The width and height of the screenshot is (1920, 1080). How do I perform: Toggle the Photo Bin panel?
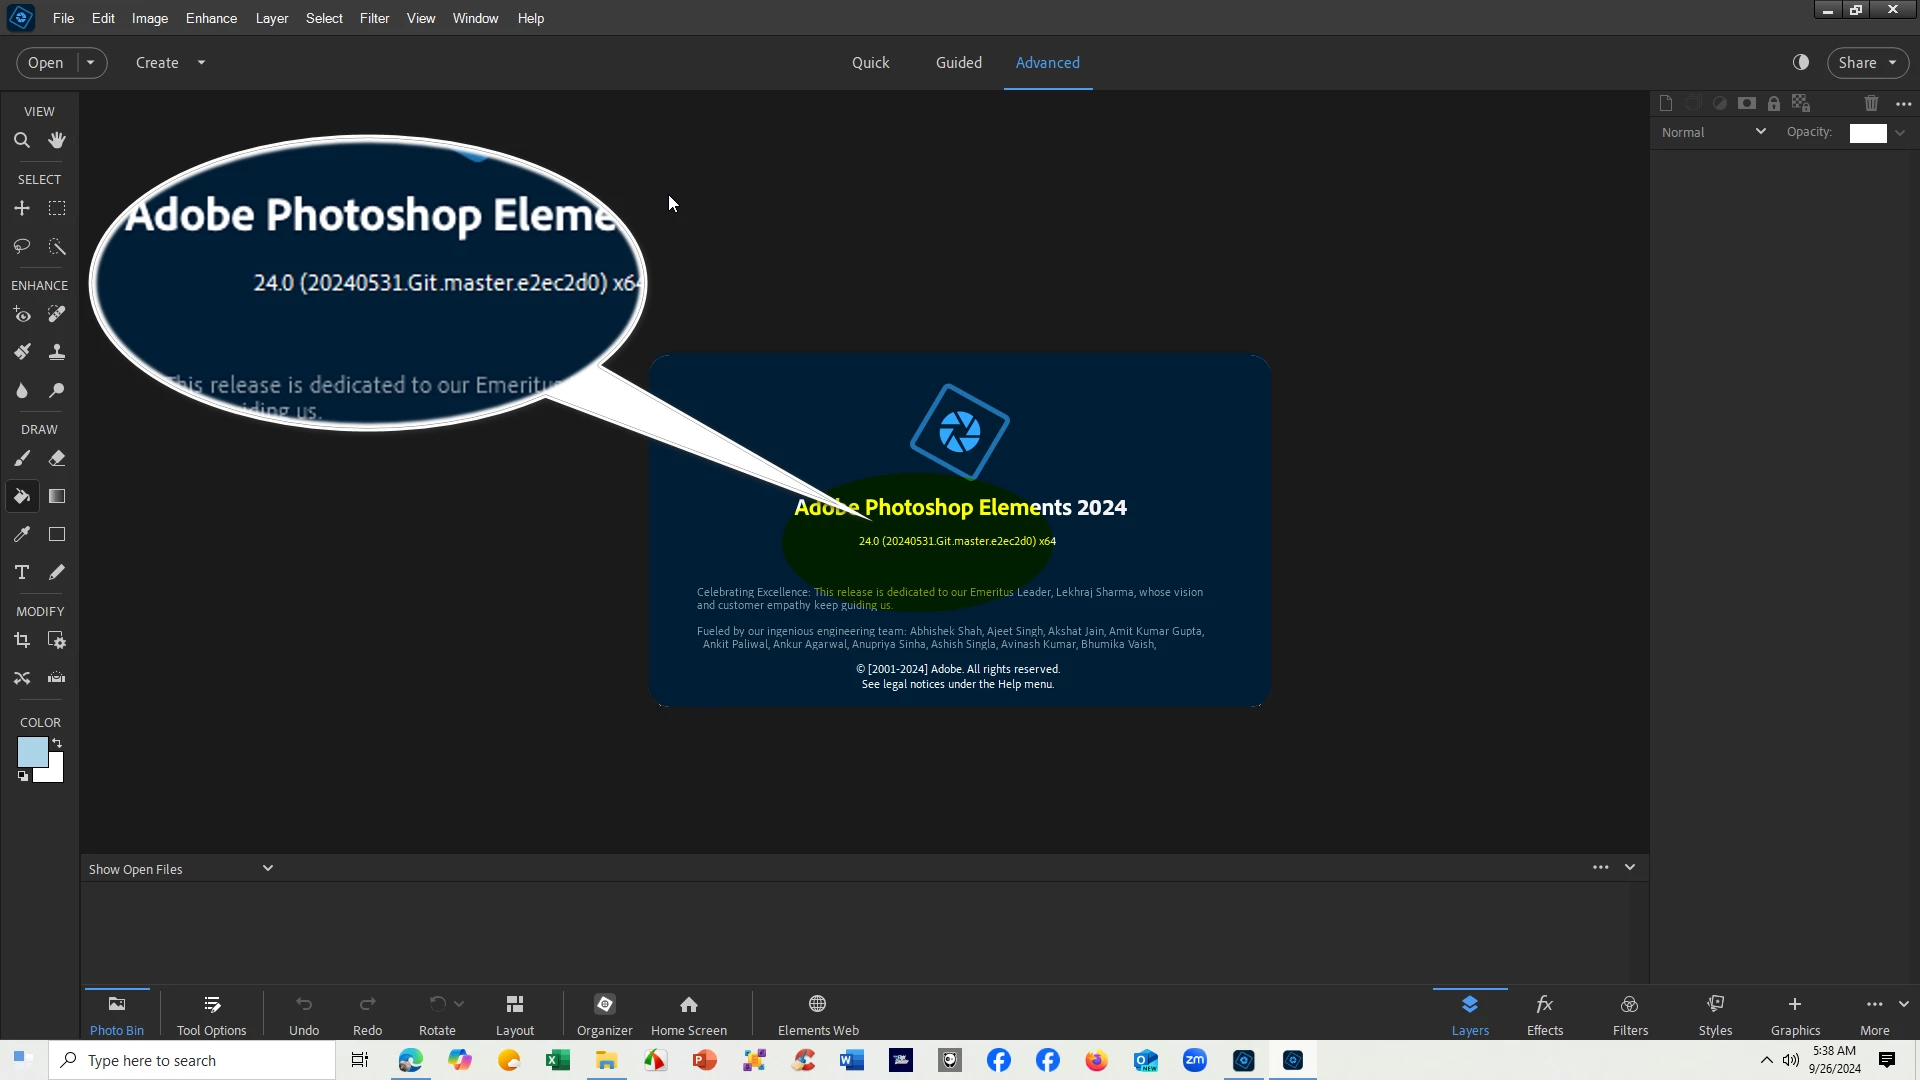click(x=117, y=1014)
